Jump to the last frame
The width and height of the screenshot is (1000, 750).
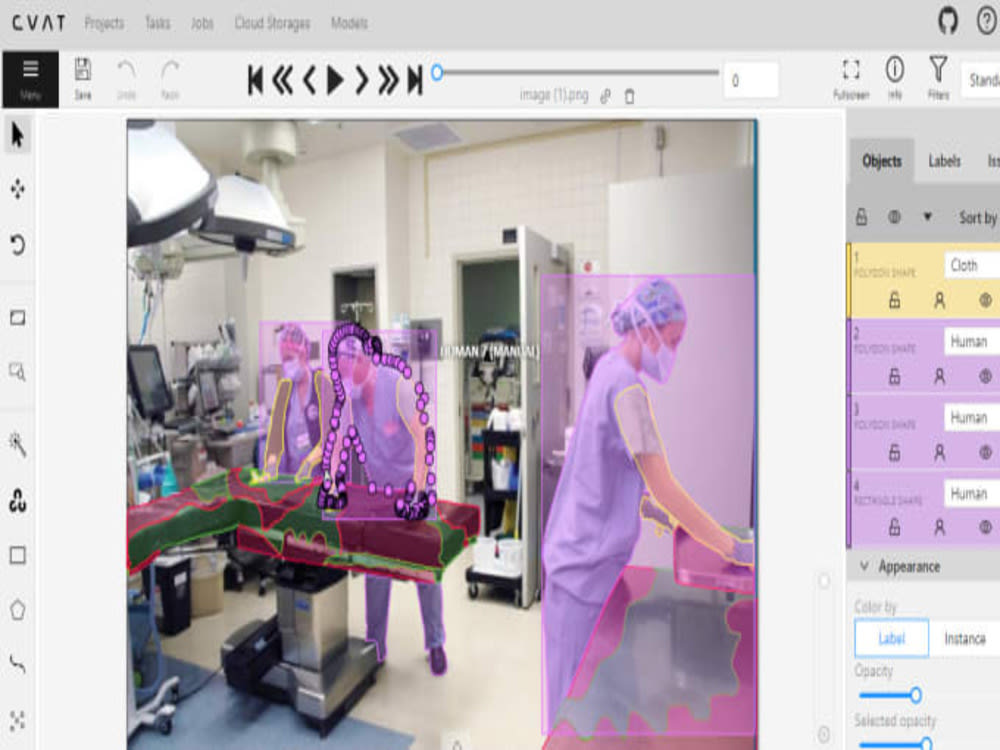click(x=415, y=80)
